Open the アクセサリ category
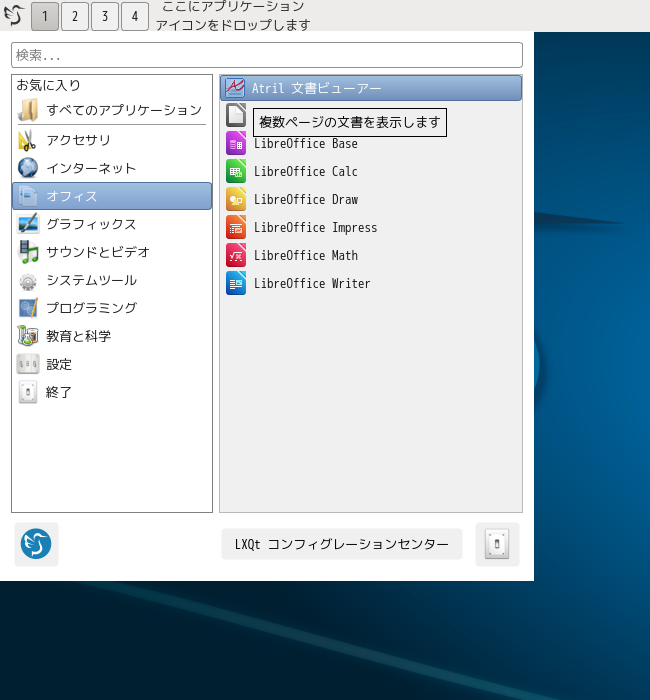 tap(112, 140)
